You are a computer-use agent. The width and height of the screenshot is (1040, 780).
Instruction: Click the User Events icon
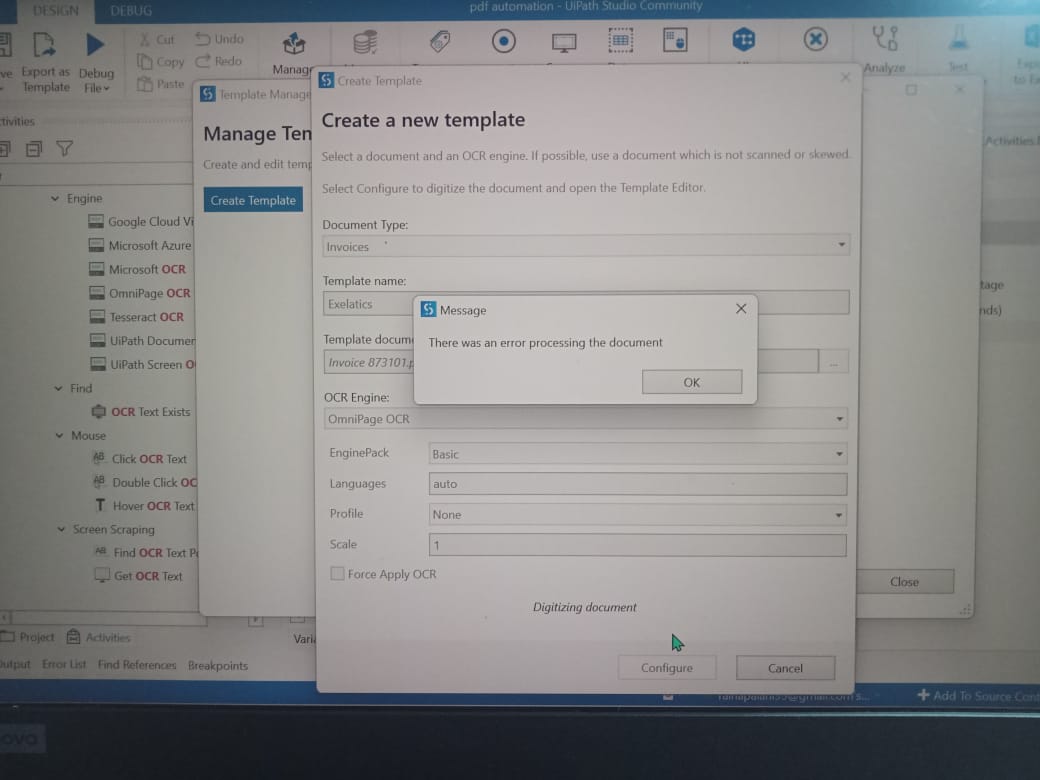click(x=675, y=40)
